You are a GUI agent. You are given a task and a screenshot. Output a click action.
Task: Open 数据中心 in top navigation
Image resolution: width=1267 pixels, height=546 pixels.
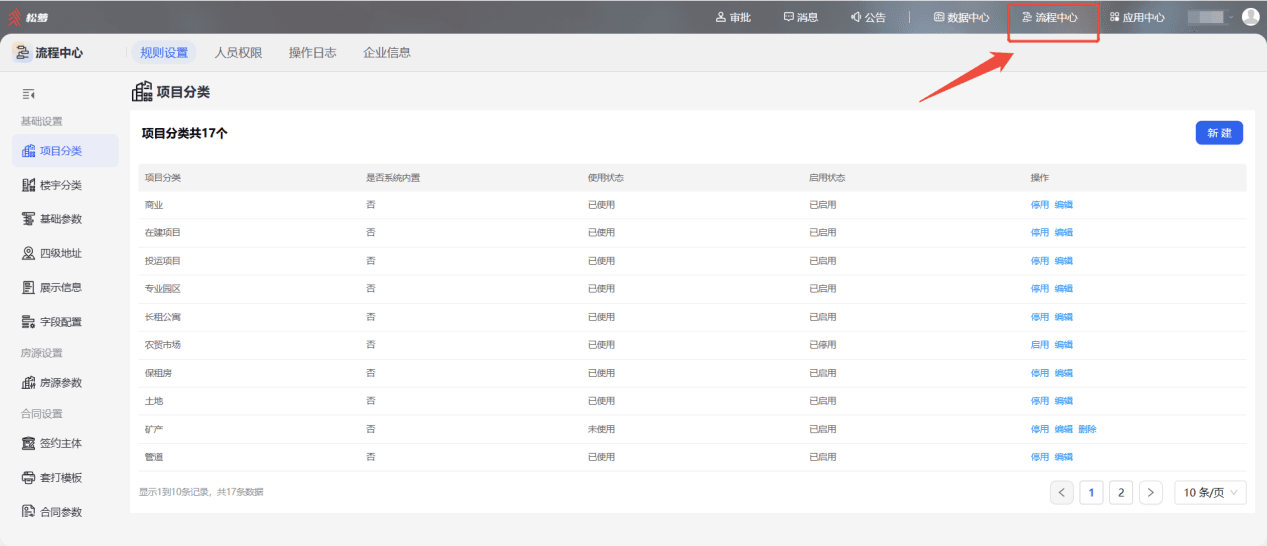point(961,17)
